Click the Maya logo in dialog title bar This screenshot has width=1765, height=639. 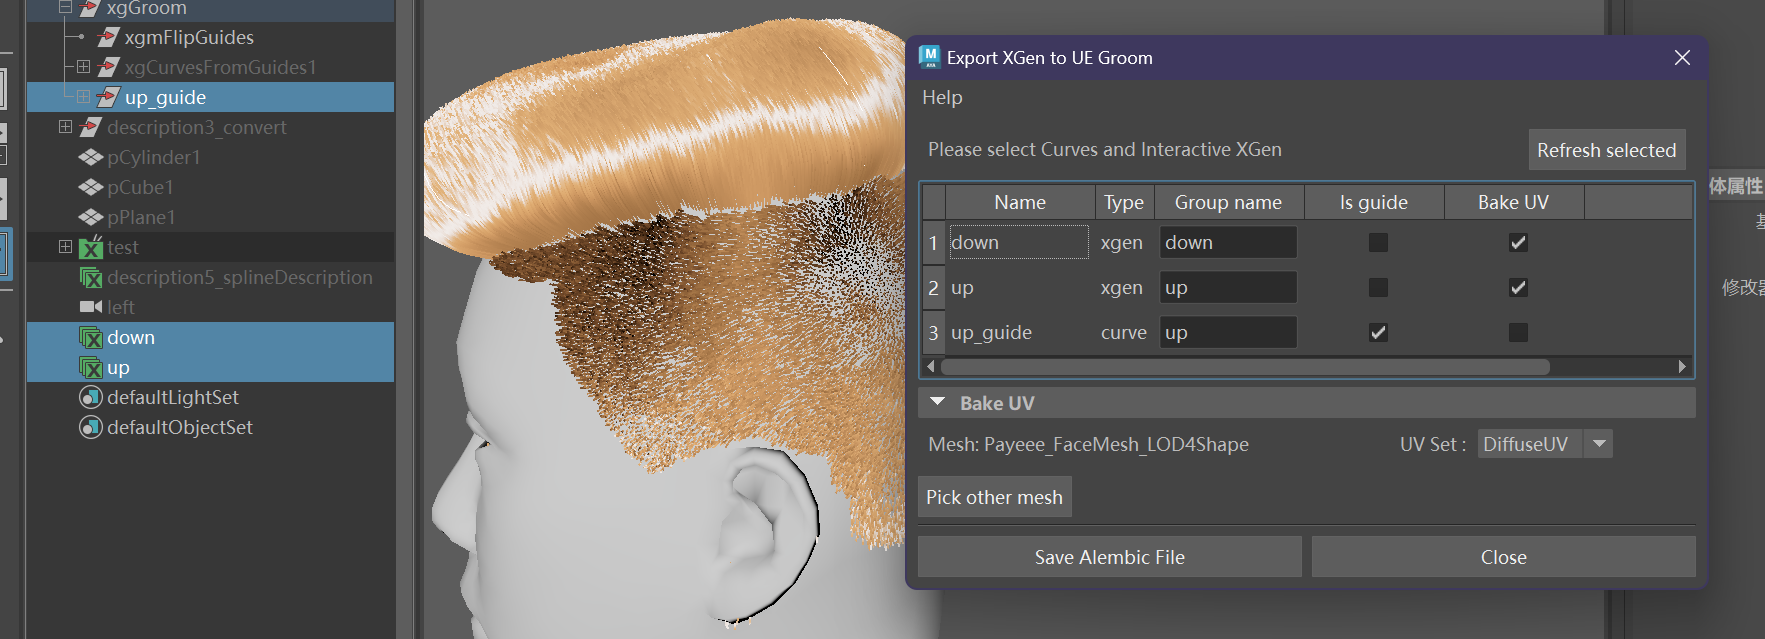click(x=929, y=57)
